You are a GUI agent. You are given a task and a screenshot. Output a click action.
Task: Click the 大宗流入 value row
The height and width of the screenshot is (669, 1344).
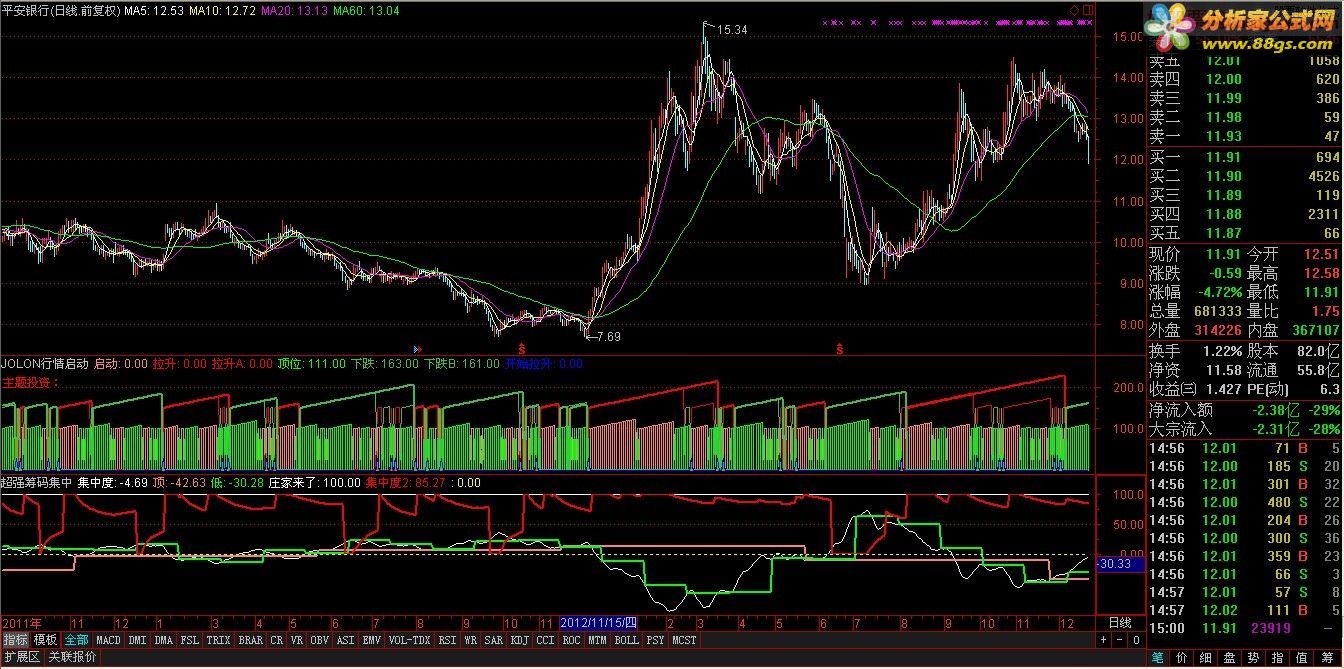tap(1244, 429)
